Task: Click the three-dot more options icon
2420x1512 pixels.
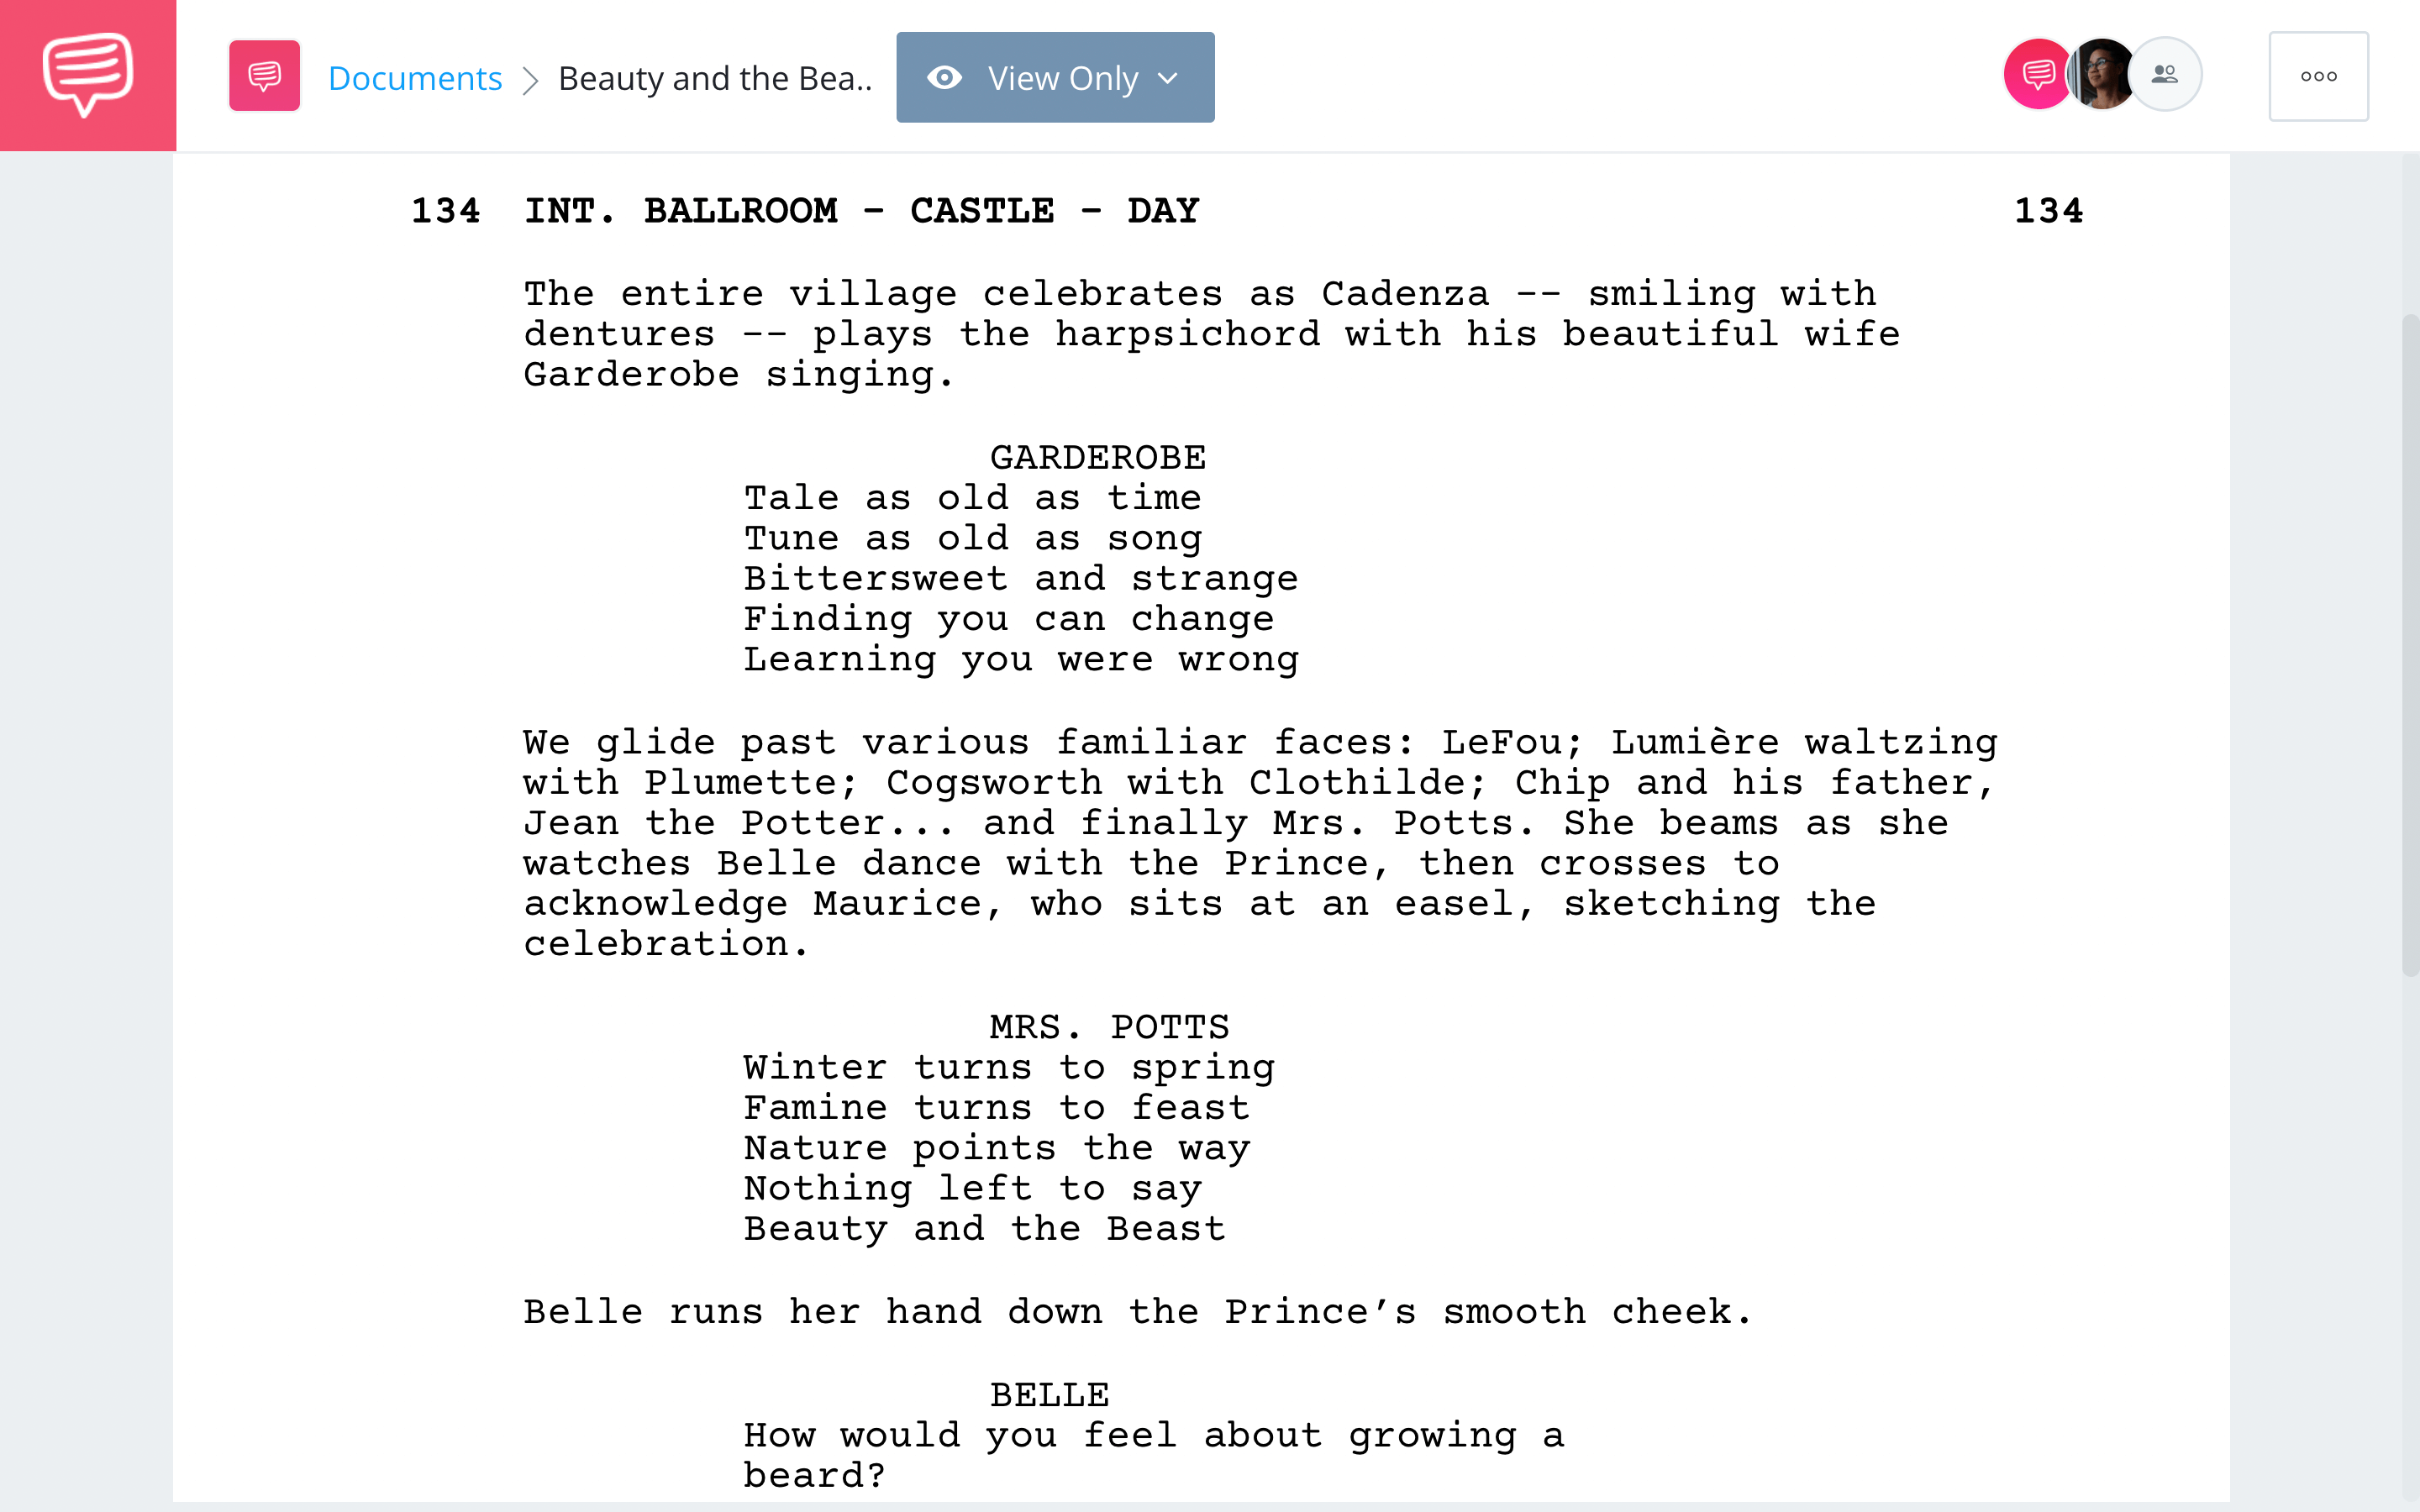Action: [x=2319, y=75]
